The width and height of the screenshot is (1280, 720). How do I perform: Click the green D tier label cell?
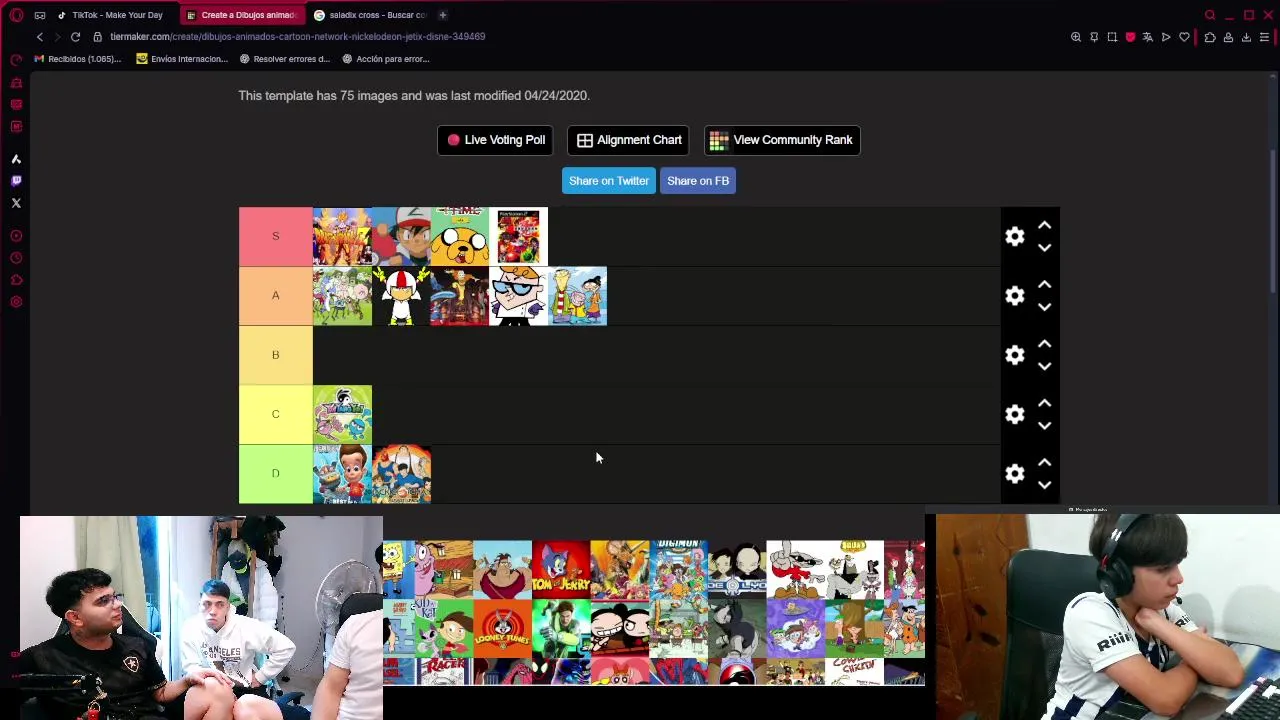276,473
